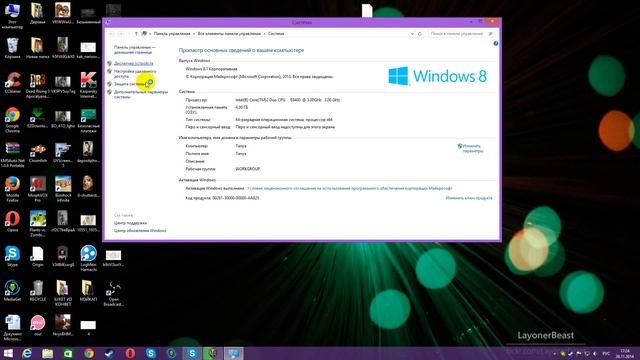The width and height of the screenshot is (640, 360).
Task: Open Kaspersky Internet Security shortcut
Action: [88, 85]
